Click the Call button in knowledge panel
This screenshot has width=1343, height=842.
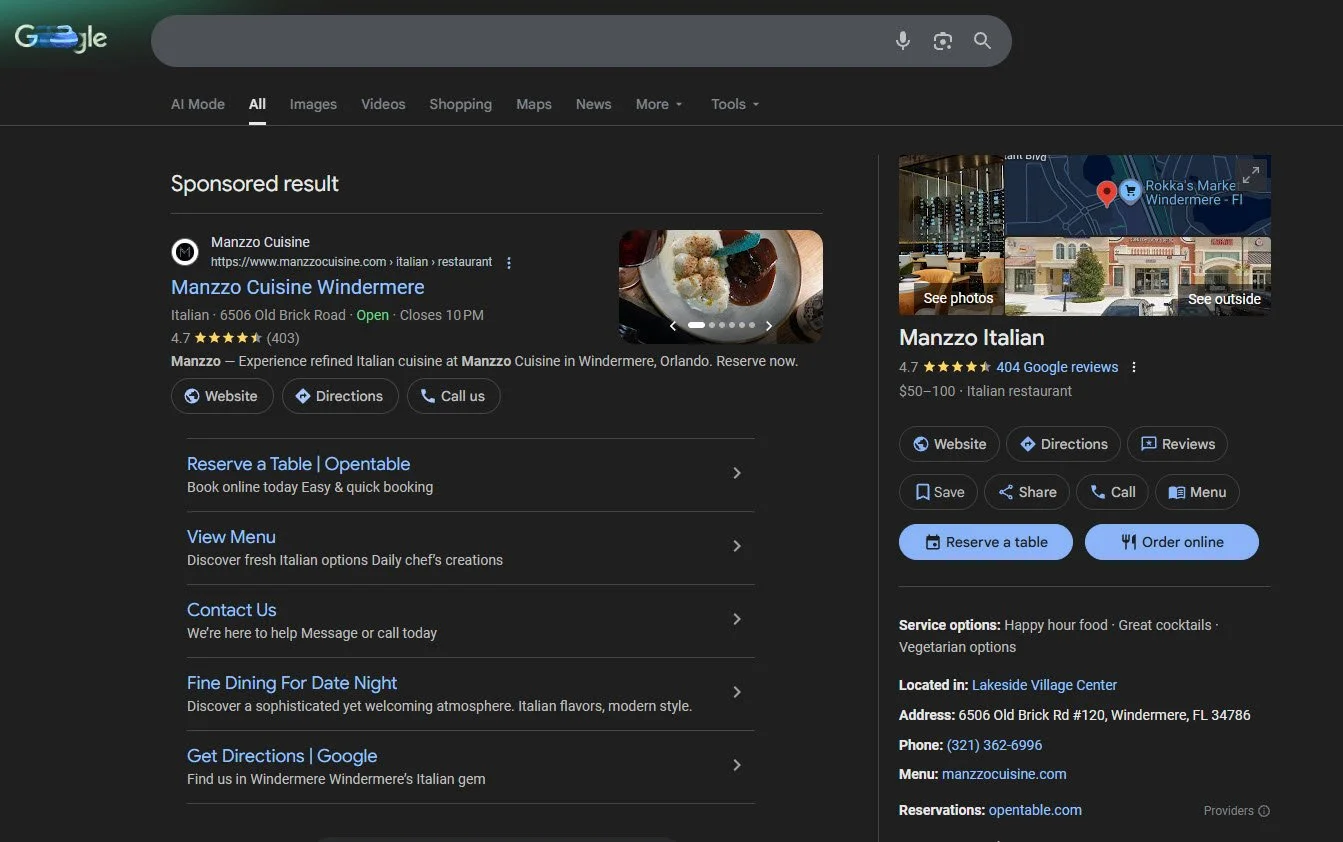pos(1112,492)
